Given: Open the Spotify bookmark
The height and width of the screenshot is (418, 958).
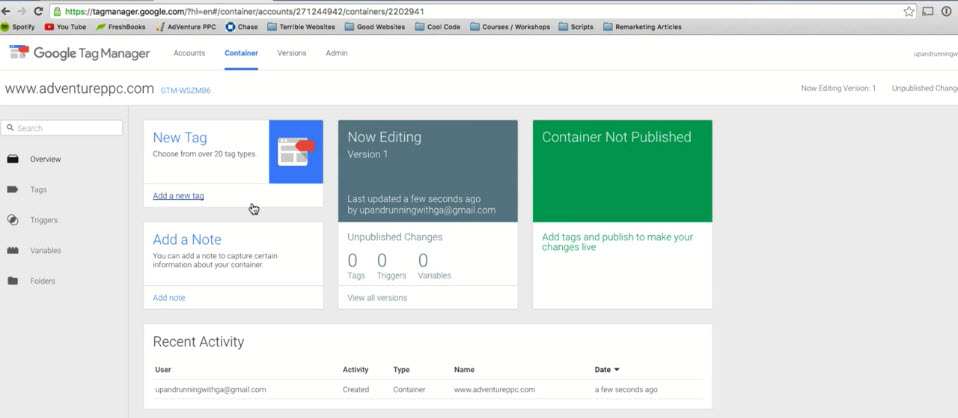Looking at the screenshot, I should [x=20, y=27].
